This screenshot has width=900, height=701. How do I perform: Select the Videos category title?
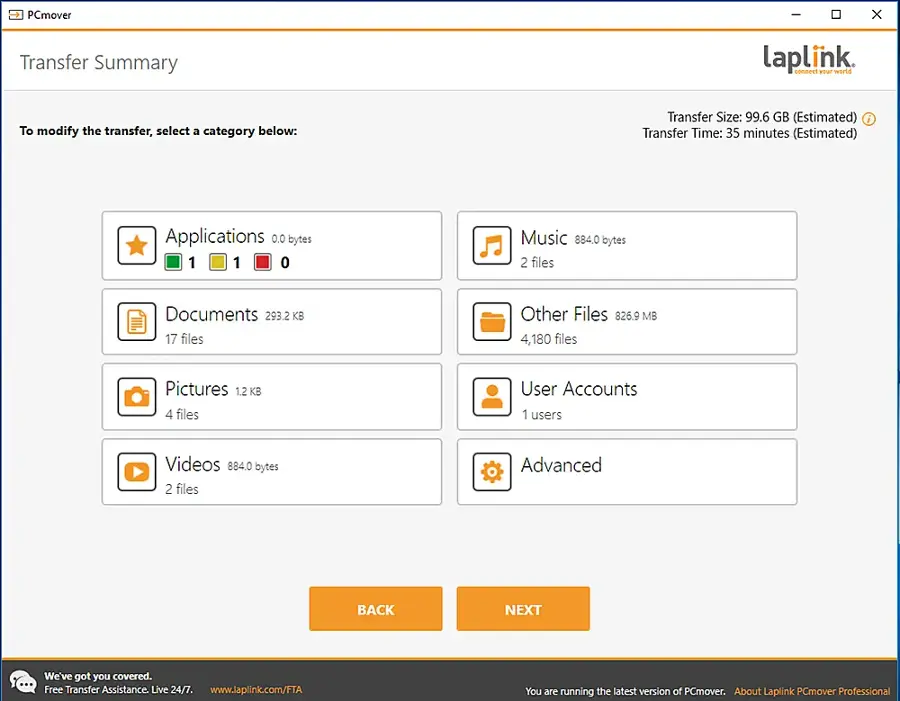193,464
